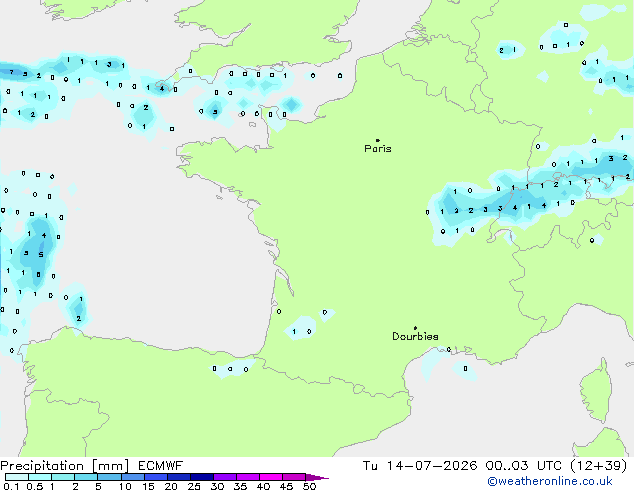Select the 40–45 mm bright pink swatch
This screenshot has width=634, height=490.
(271, 477)
